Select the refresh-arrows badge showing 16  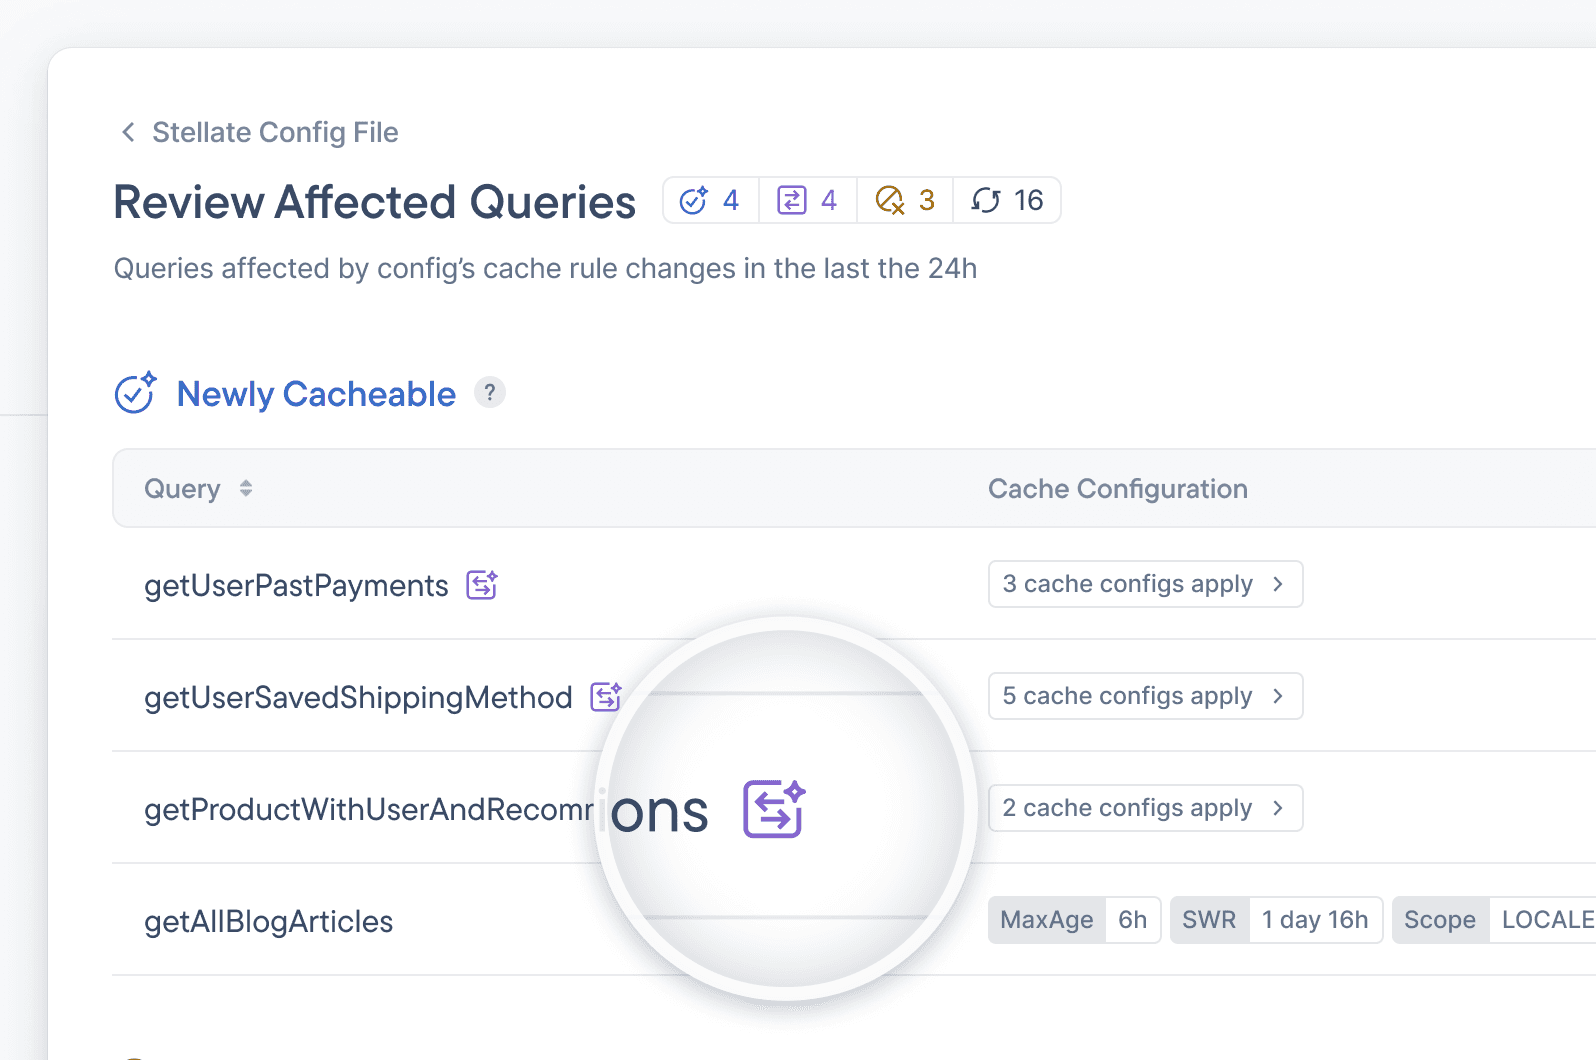(1007, 201)
